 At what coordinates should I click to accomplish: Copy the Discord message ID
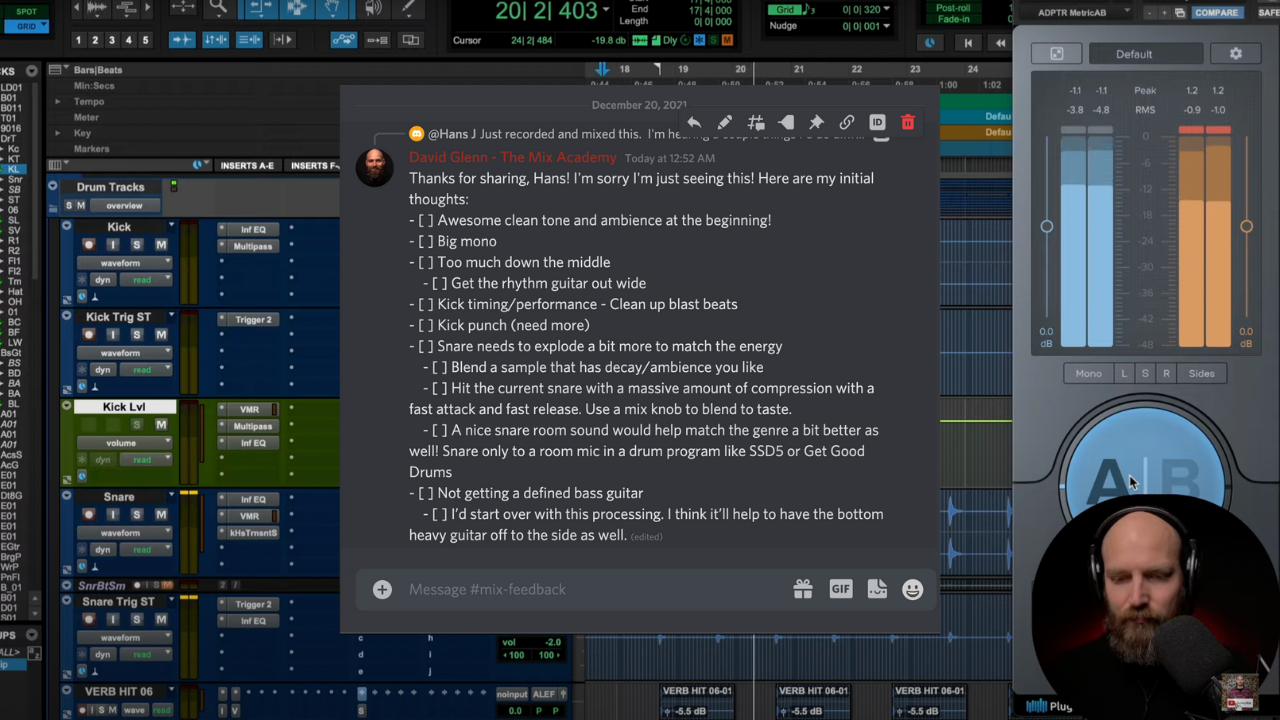(x=877, y=122)
